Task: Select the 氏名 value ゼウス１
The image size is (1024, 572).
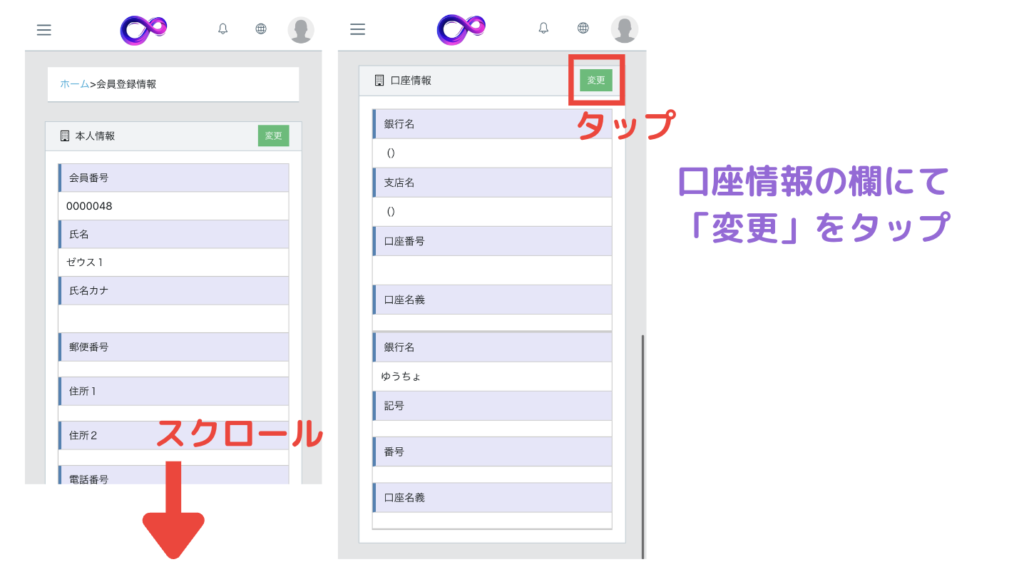Action: (85, 262)
